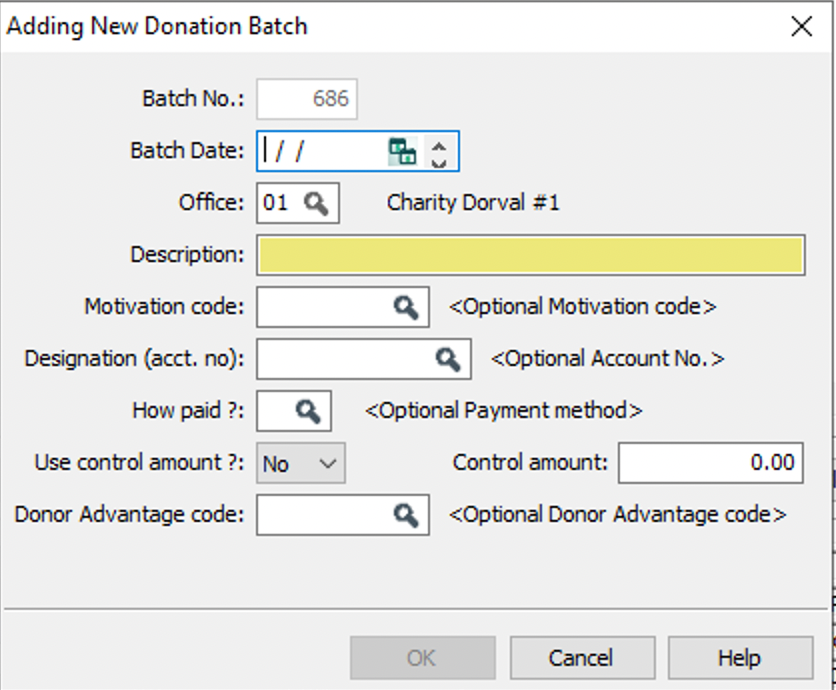836x690 pixels.
Task: Select the Motivation code input box
Action: (324, 307)
